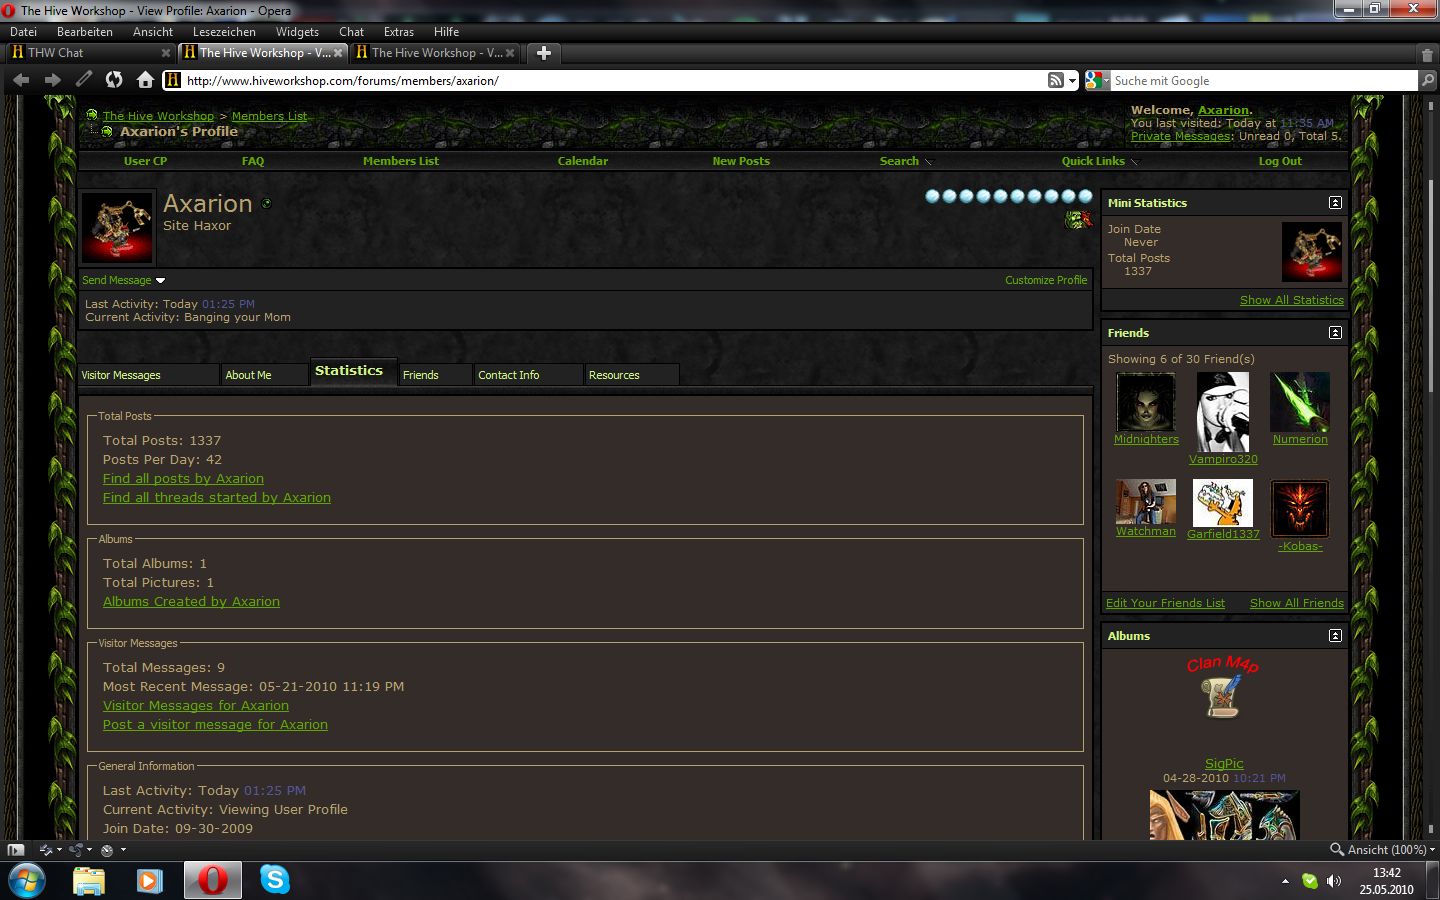Open a new tab with the plus button

coord(543,53)
